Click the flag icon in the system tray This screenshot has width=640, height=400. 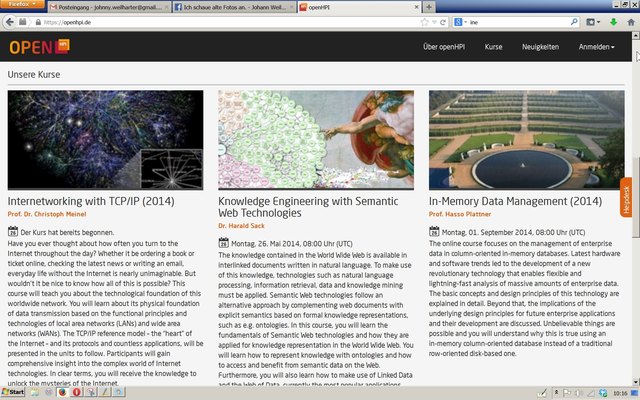567,393
